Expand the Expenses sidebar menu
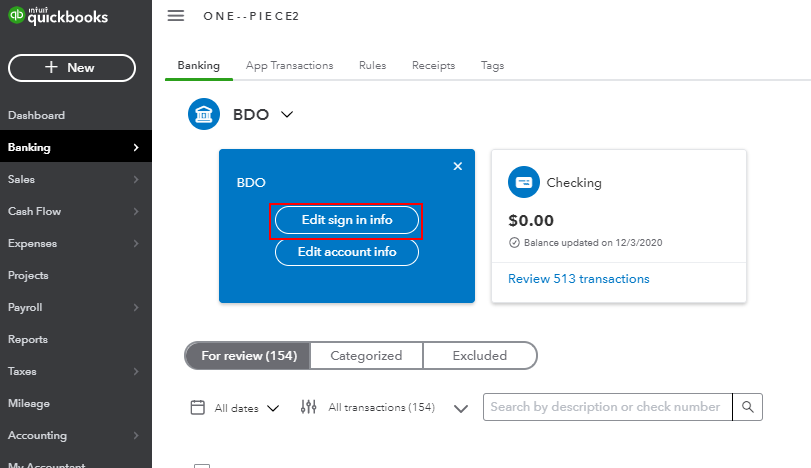Screen dimensions: 811x468 coord(76,243)
